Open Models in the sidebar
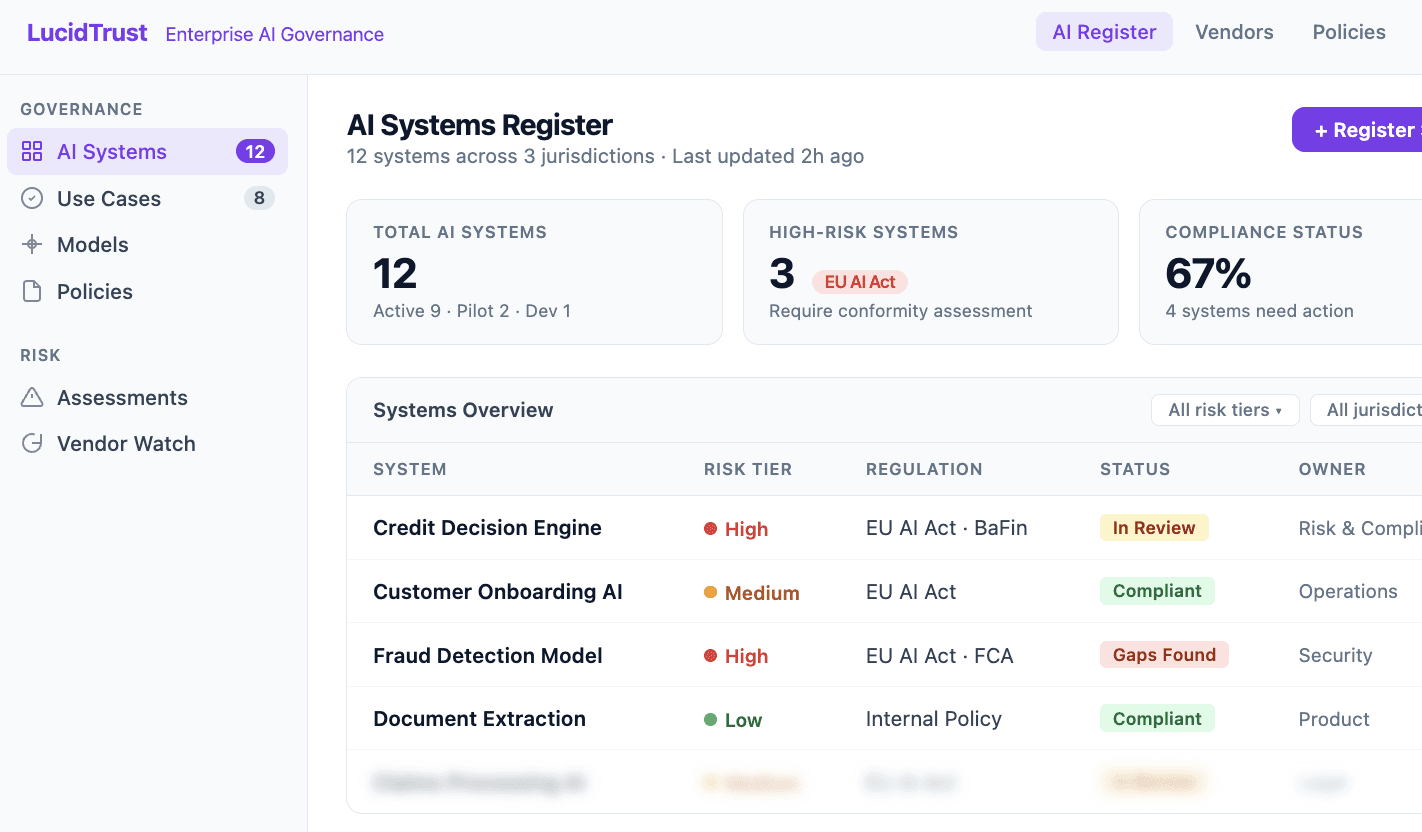The image size is (1422, 832). 147,245
